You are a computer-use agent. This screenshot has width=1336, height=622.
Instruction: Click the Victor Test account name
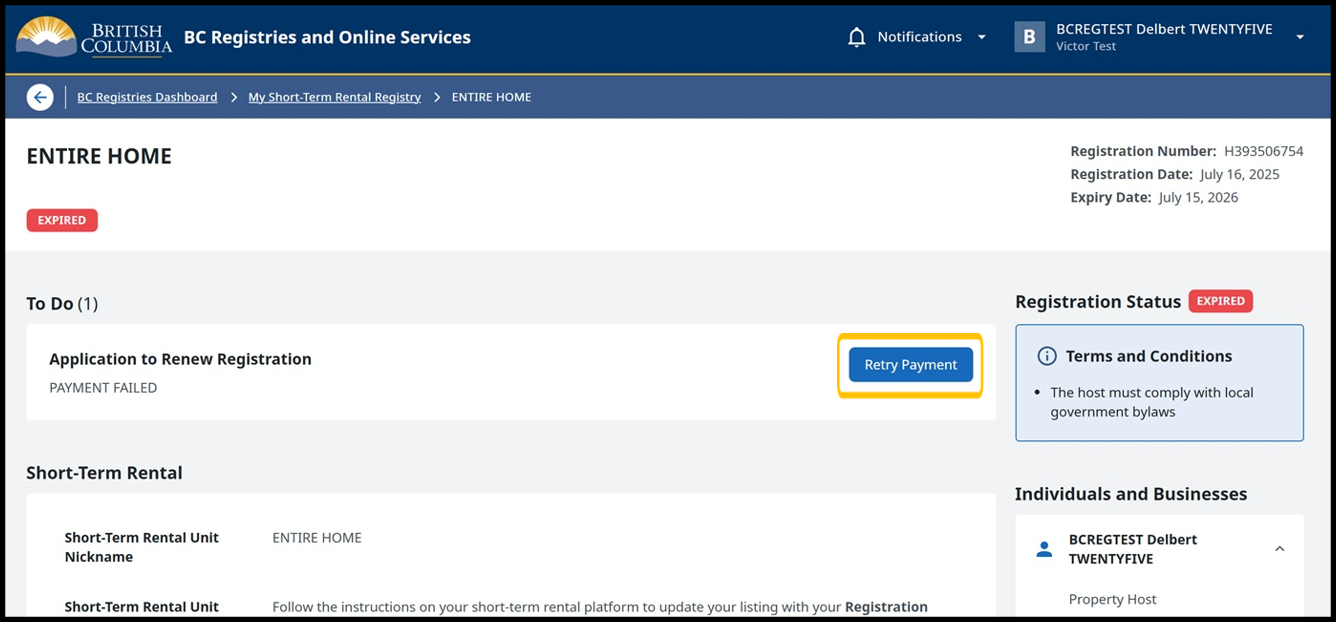coord(1086,46)
